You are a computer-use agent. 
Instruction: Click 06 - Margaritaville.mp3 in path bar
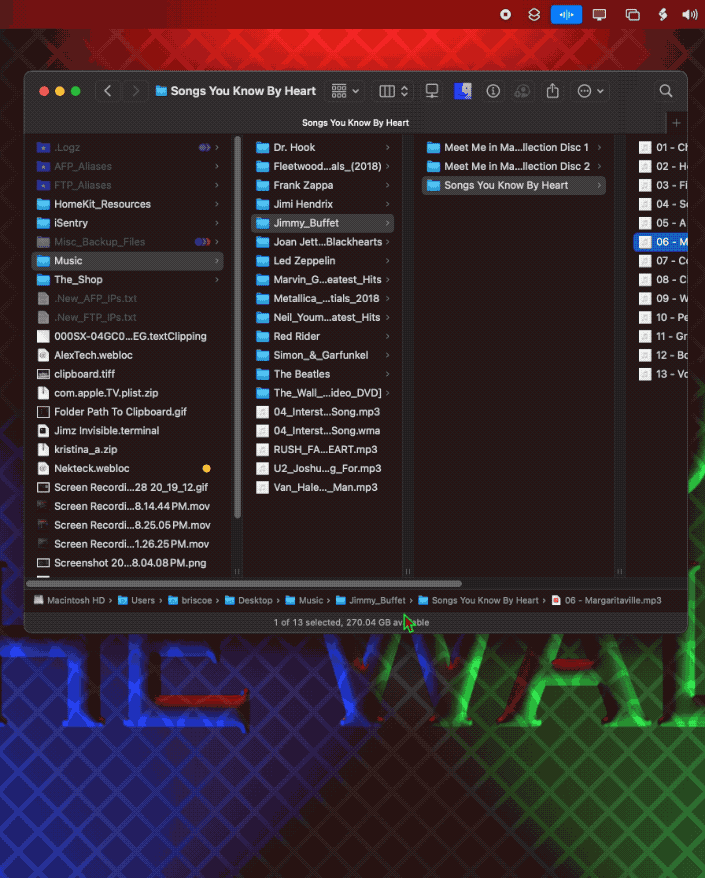[x=606, y=600]
